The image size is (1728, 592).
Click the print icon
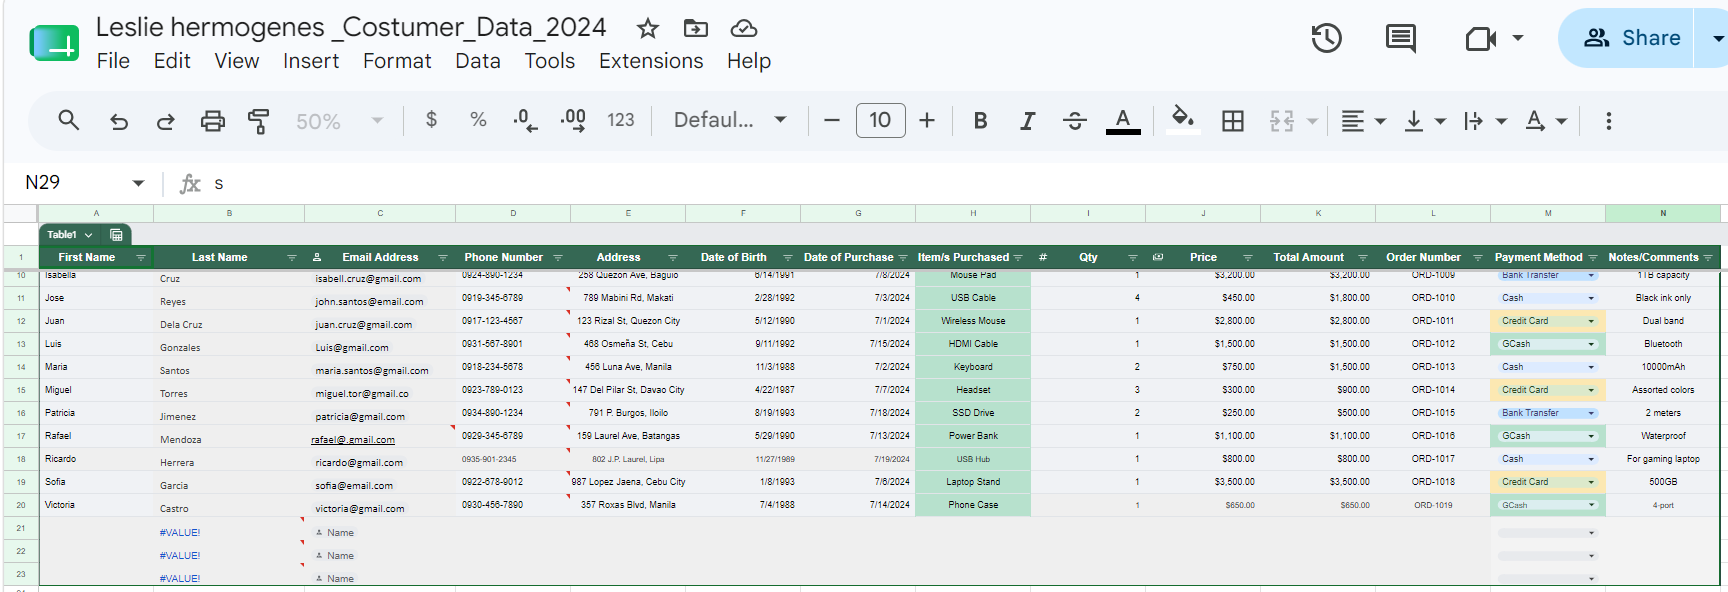(x=212, y=121)
